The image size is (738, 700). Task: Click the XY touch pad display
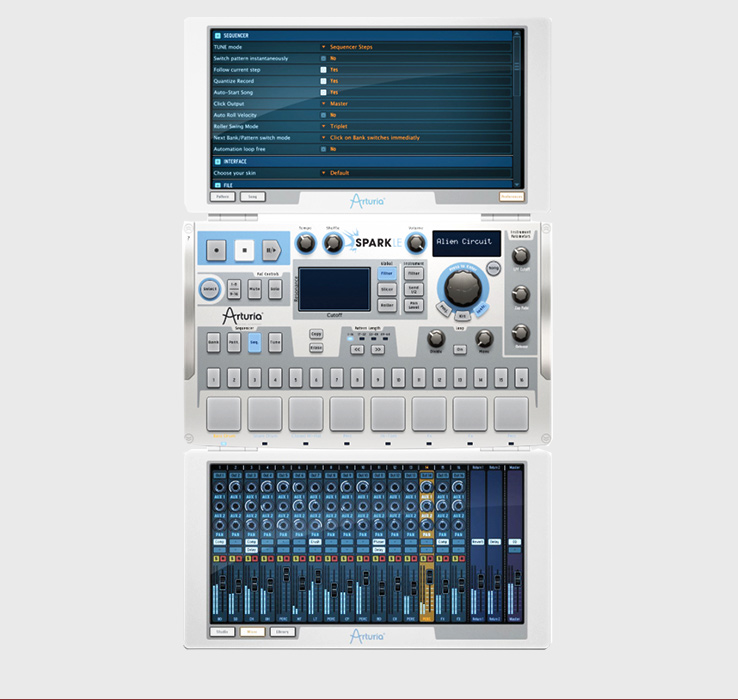[x=334, y=289]
